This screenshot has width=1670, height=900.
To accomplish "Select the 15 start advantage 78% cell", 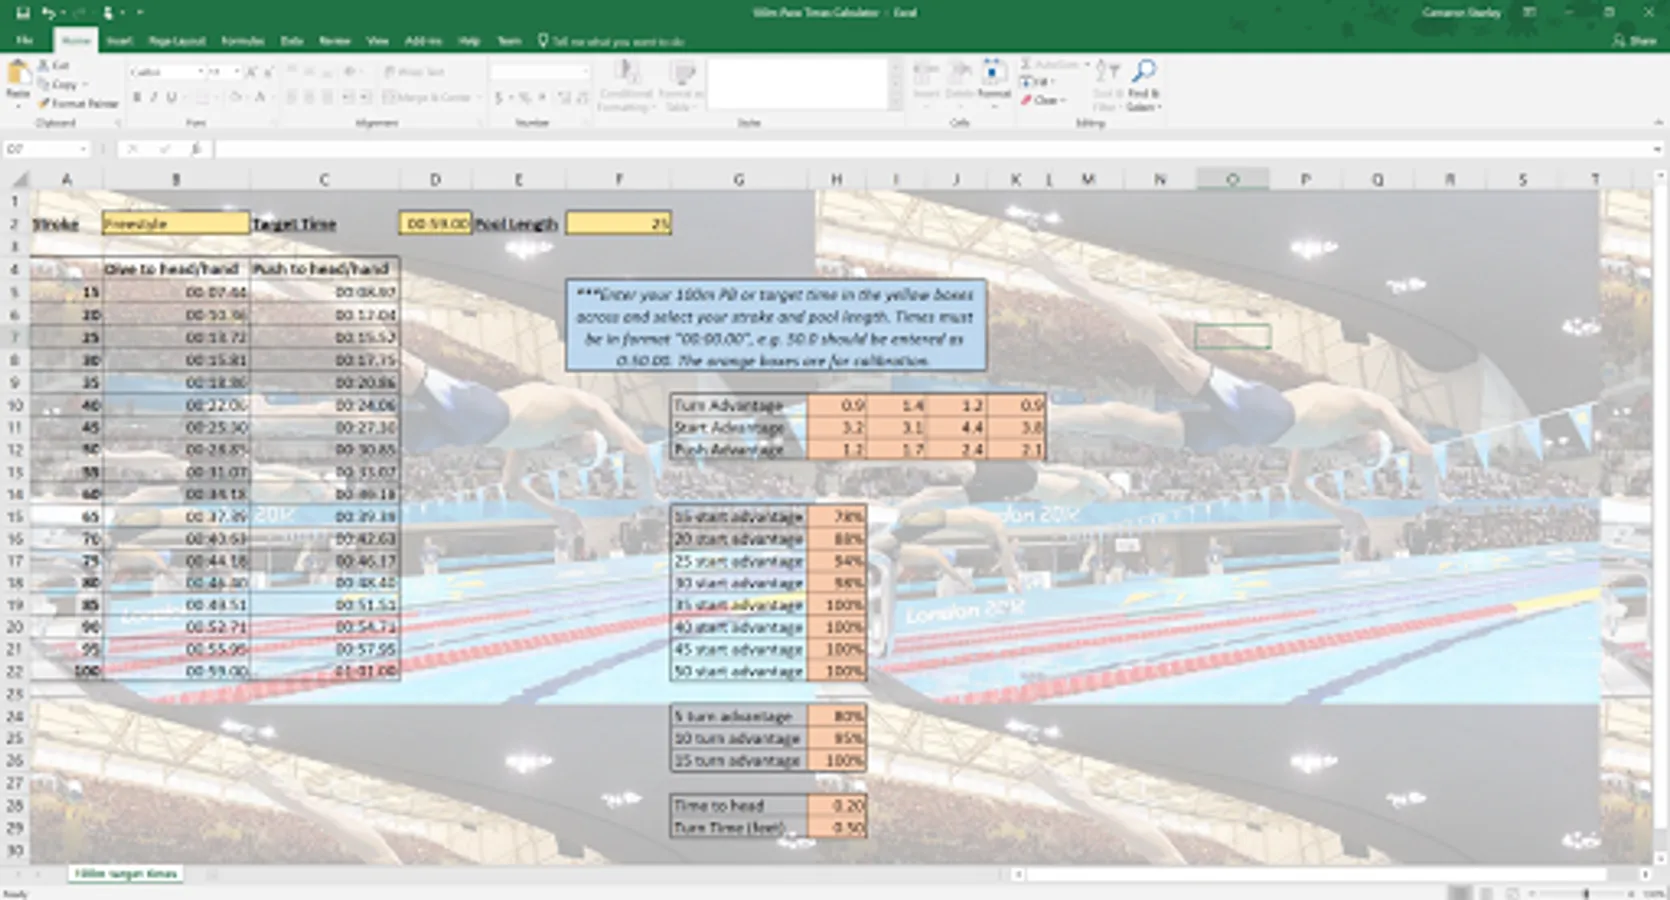I will tap(837, 517).
